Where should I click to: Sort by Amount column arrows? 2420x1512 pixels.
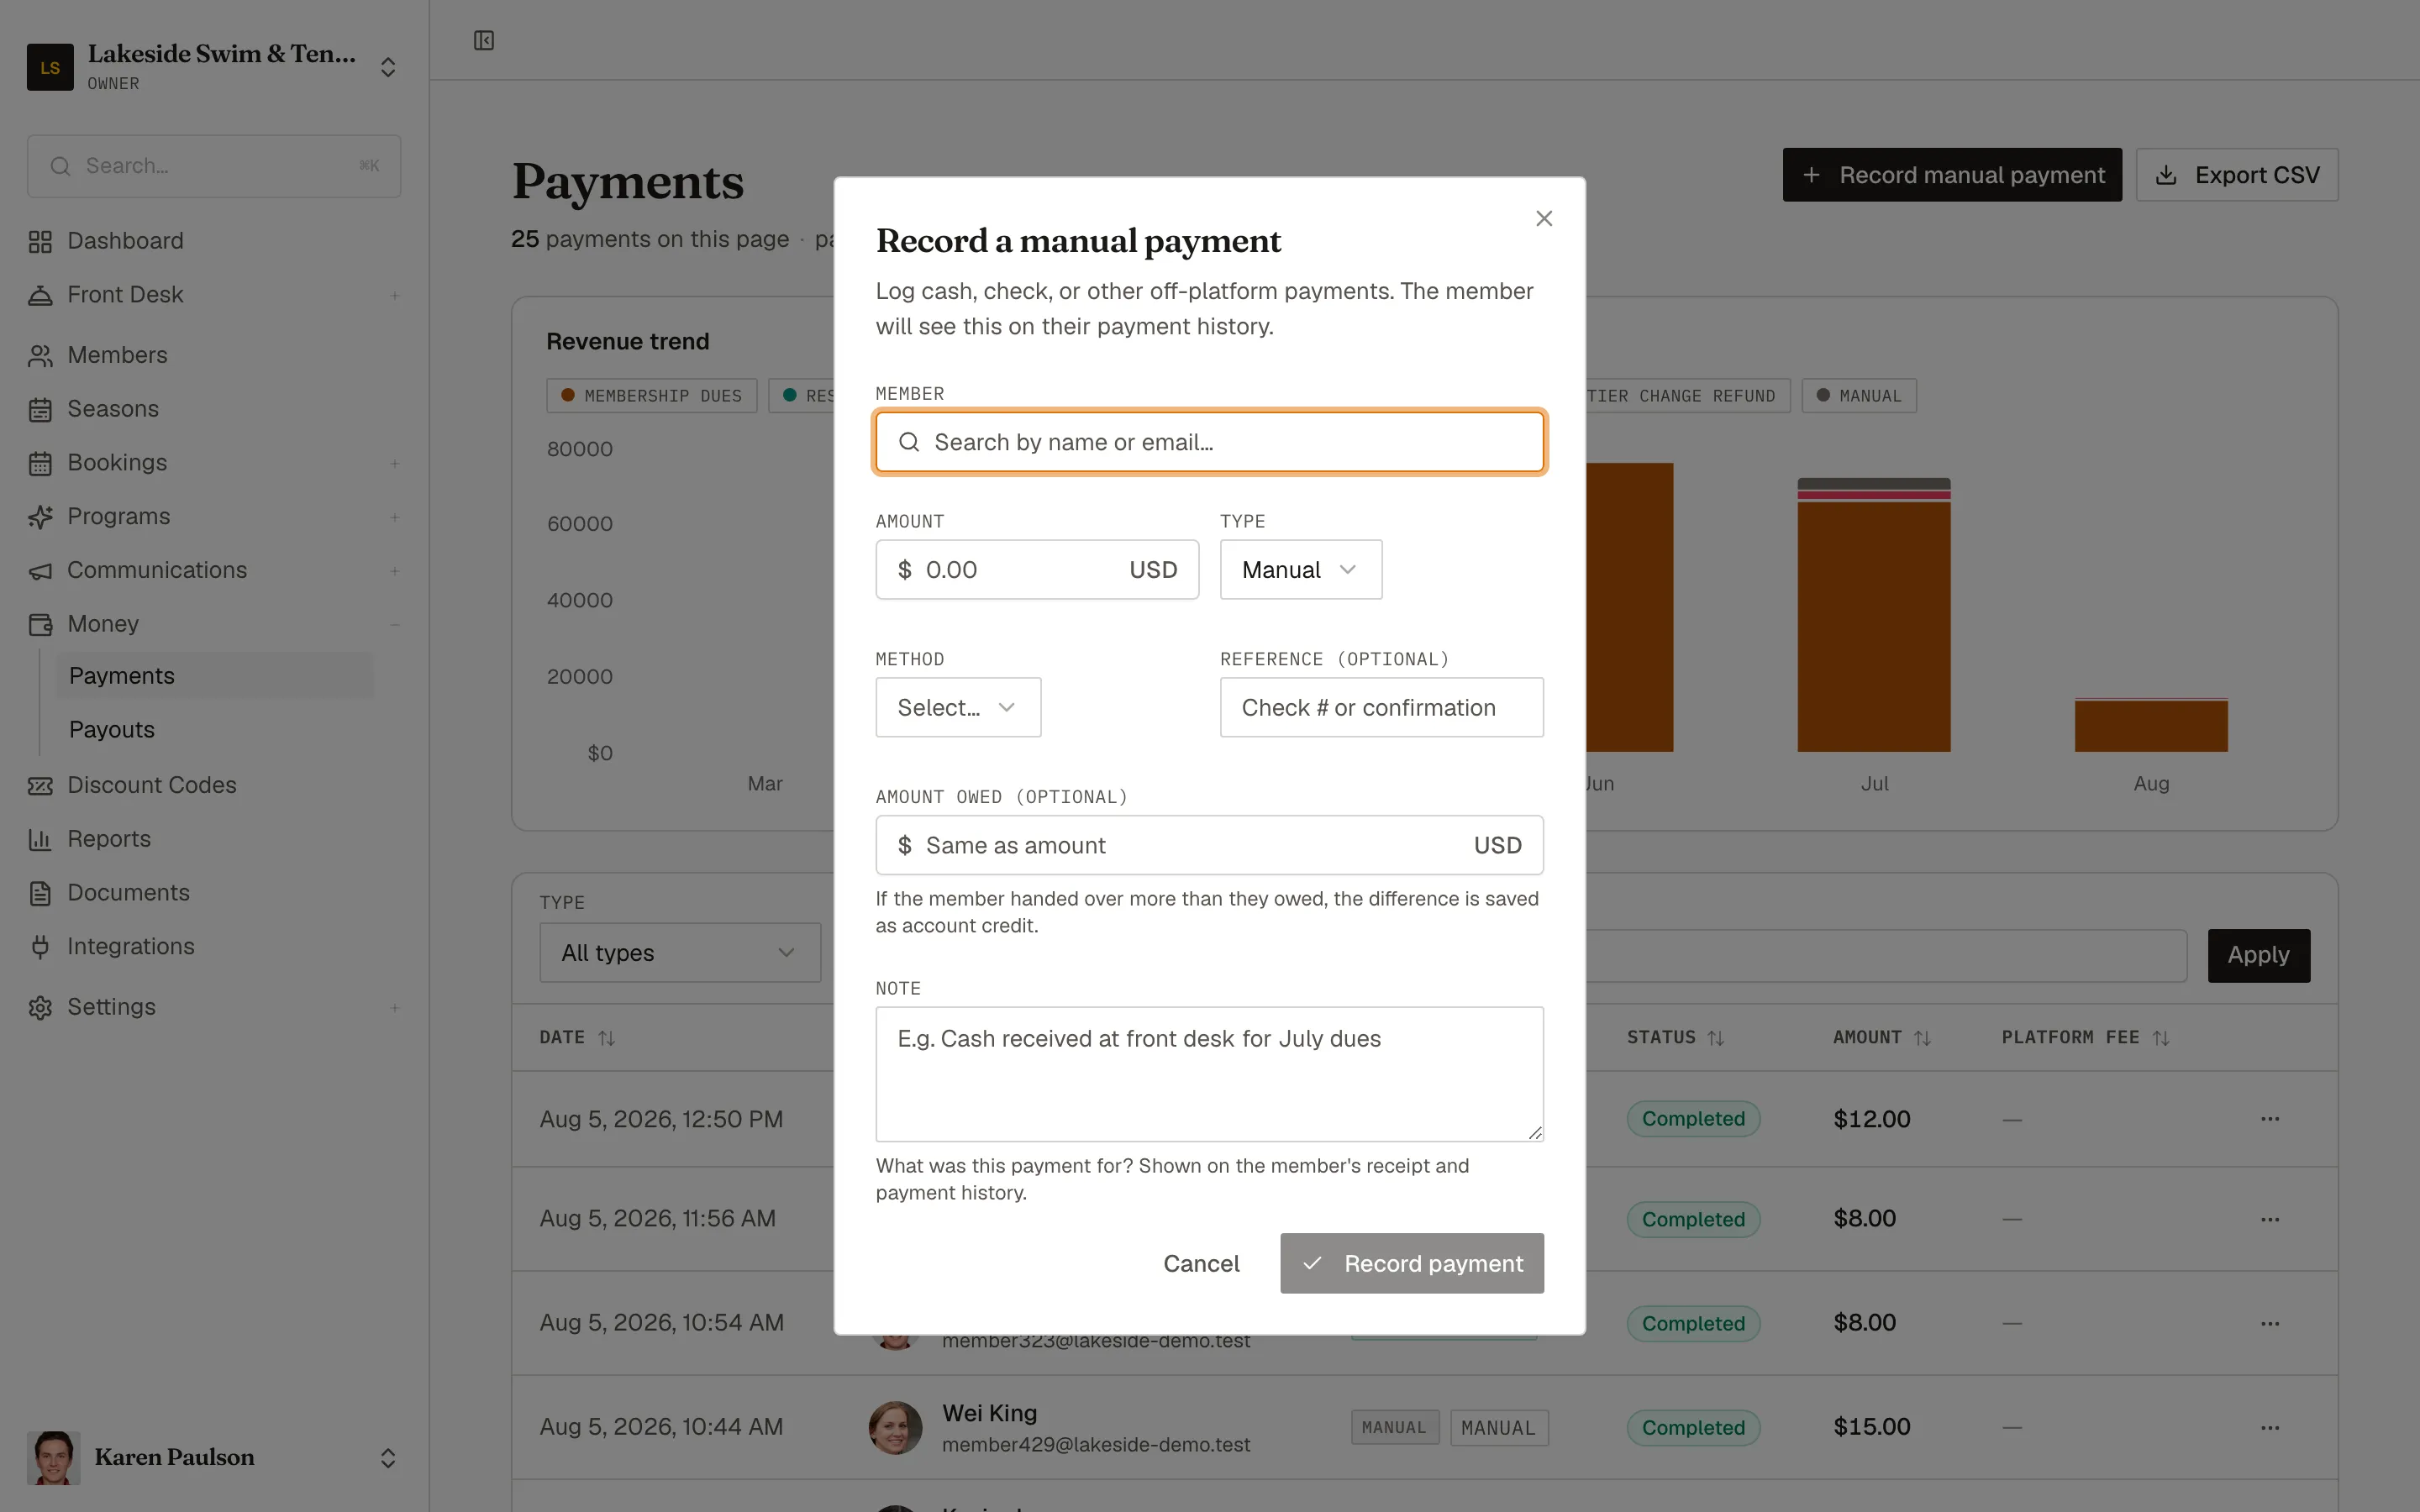click(1922, 1038)
